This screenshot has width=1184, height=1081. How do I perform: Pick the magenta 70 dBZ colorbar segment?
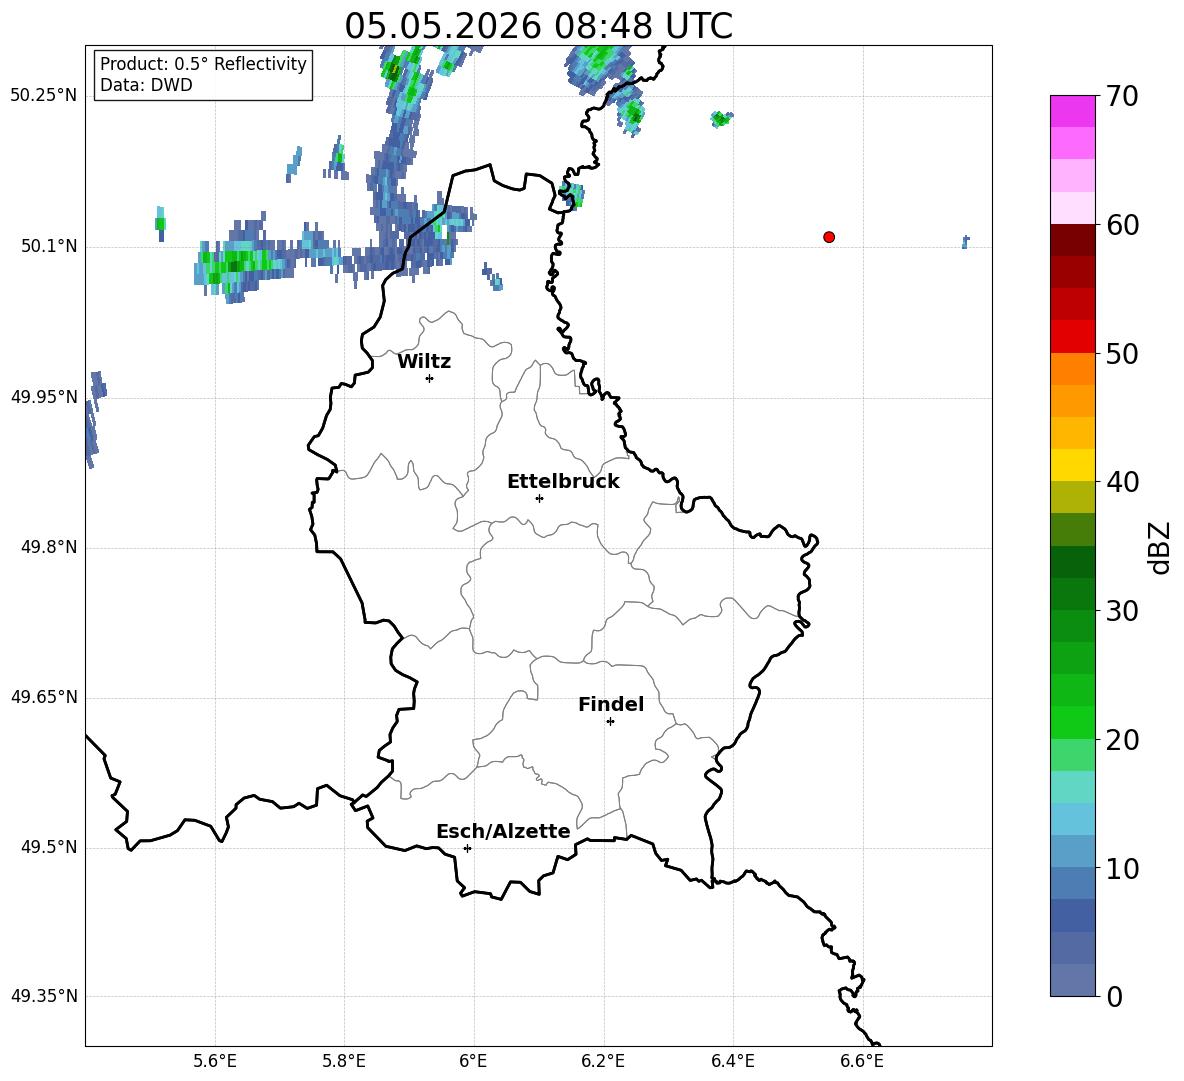1073,111
